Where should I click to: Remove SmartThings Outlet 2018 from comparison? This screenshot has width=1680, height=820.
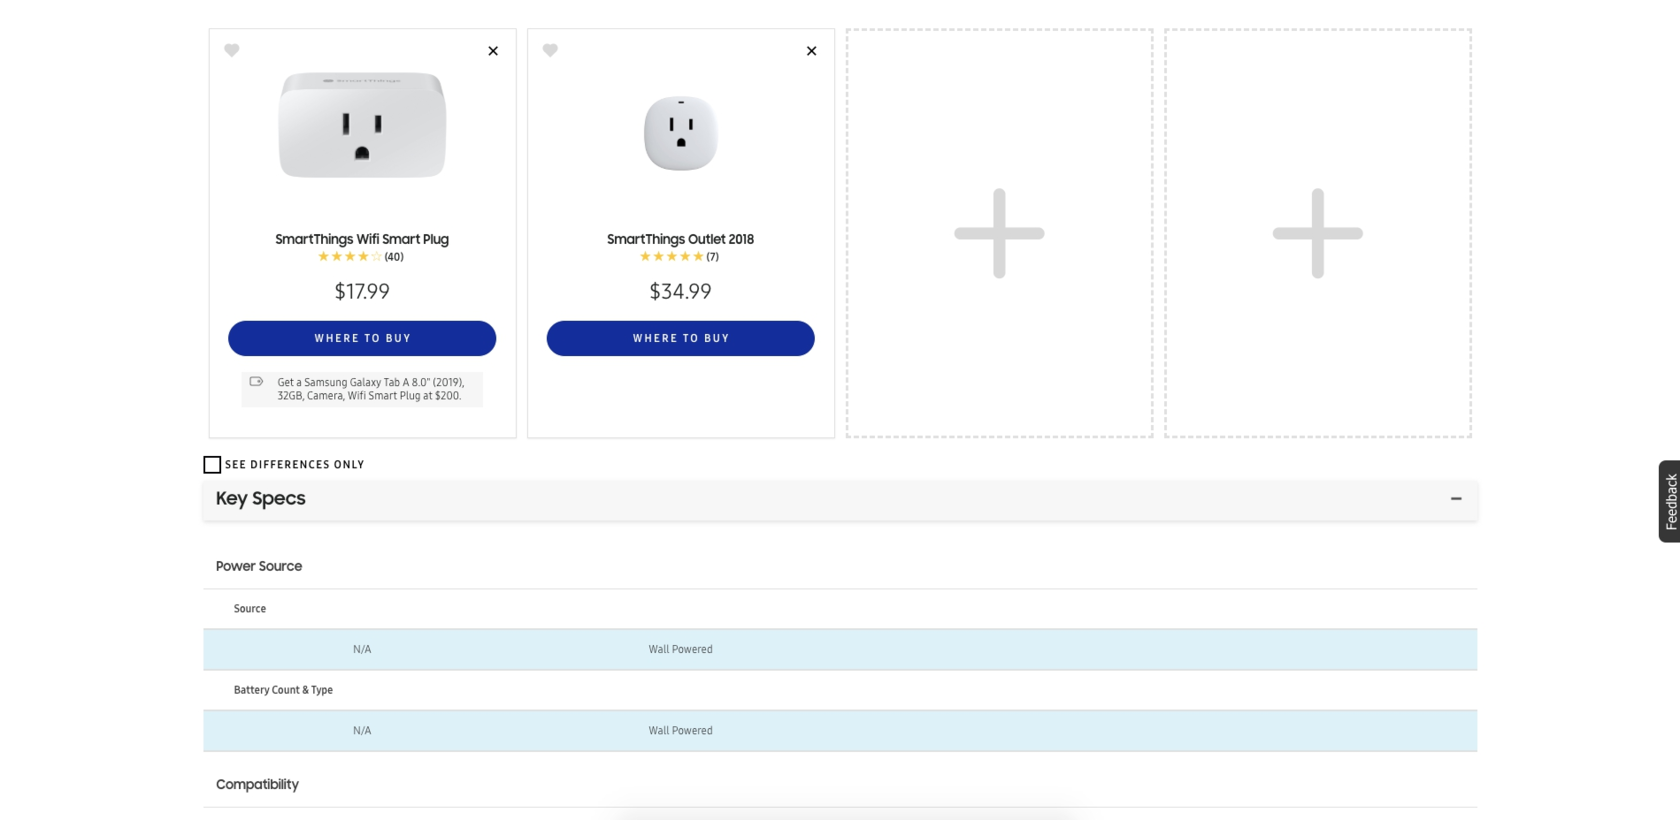[x=811, y=51]
